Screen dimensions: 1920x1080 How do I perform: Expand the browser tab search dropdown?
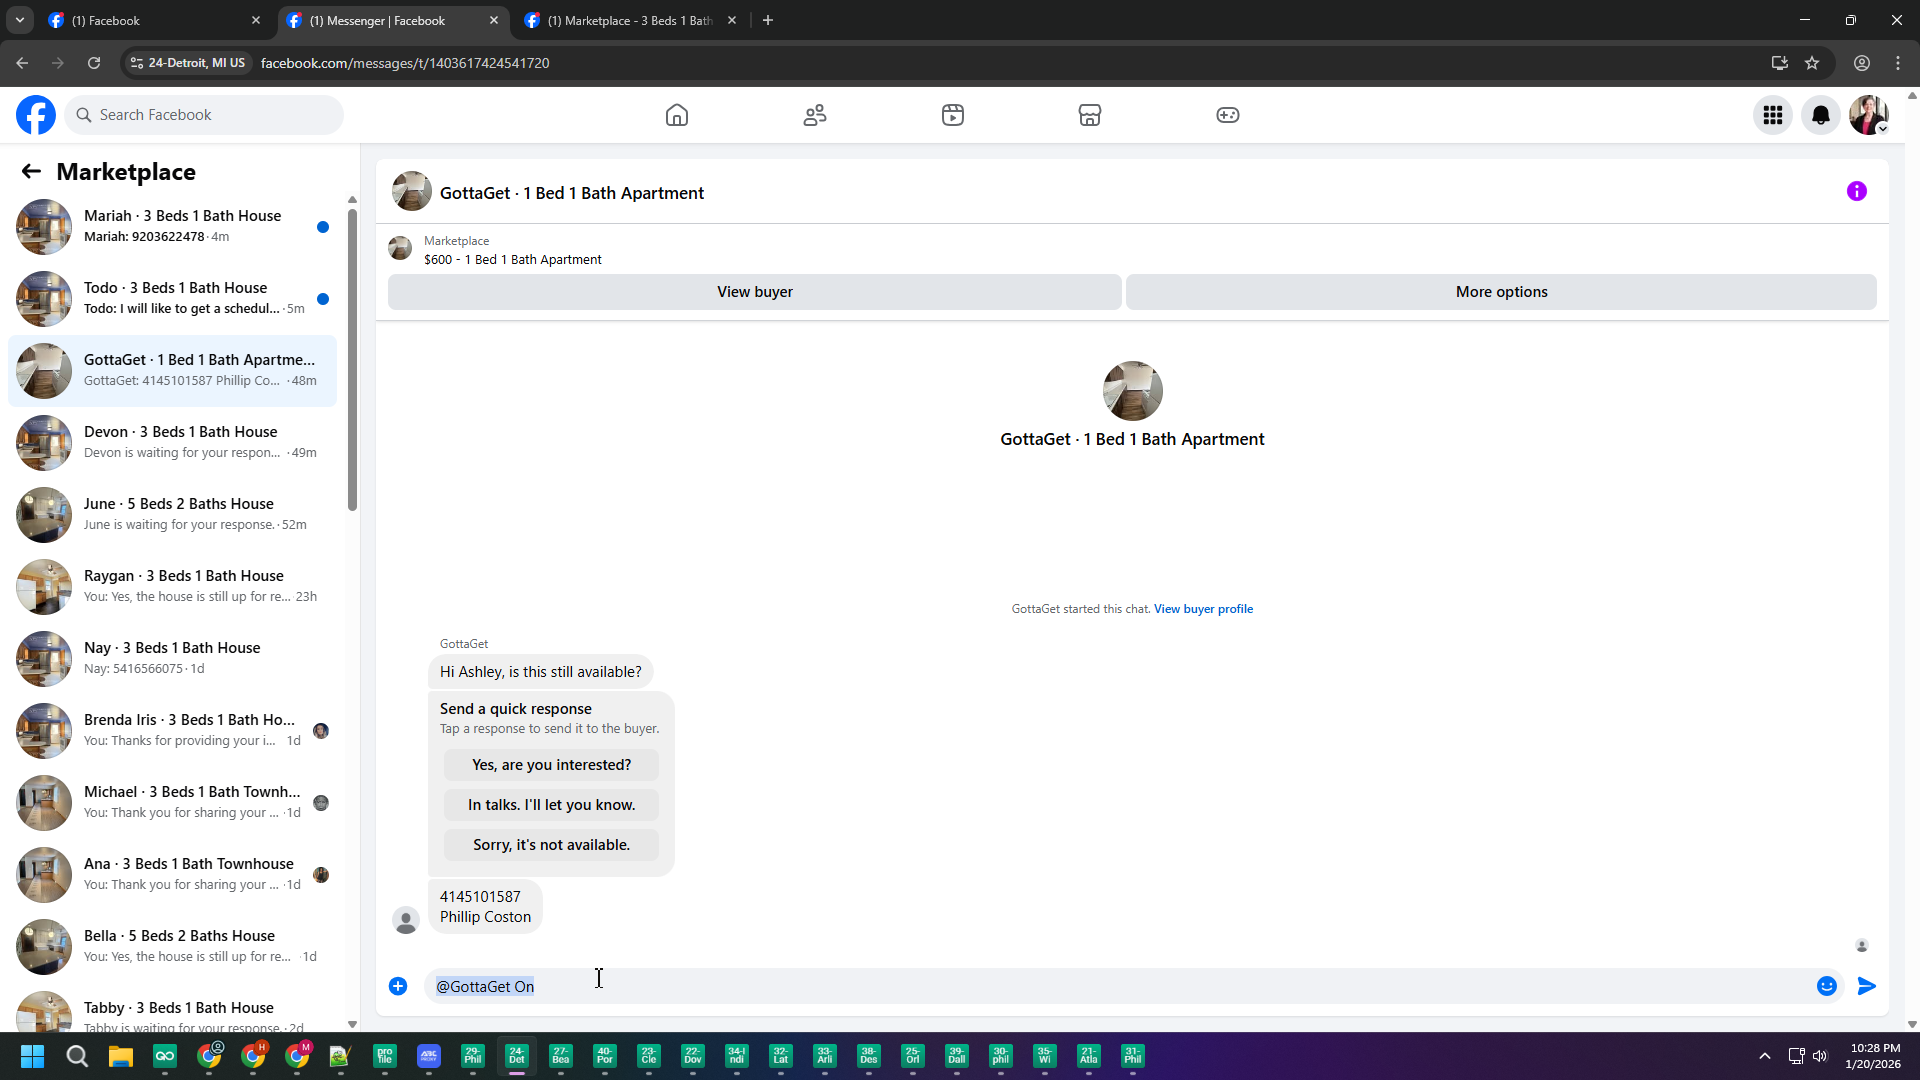(20, 21)
